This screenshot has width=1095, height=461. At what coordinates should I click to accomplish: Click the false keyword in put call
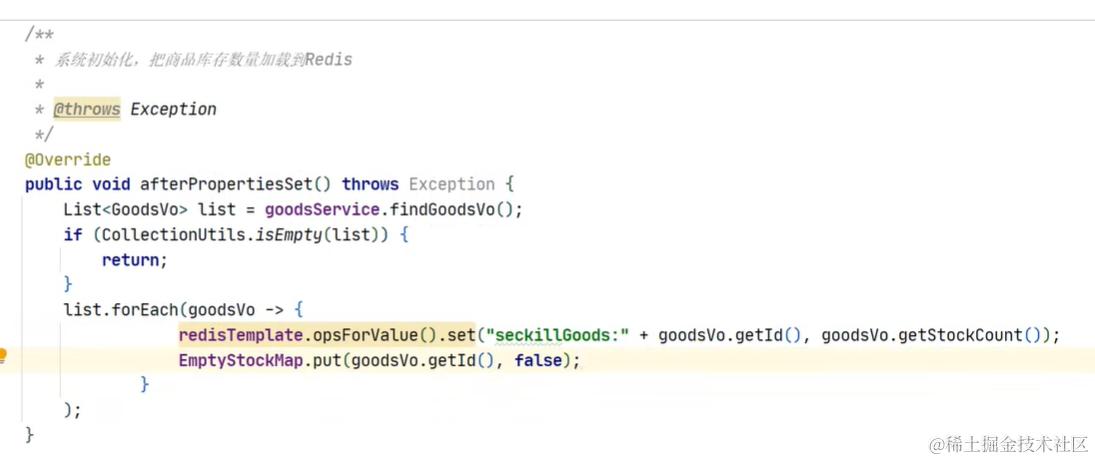coord(538,361)
